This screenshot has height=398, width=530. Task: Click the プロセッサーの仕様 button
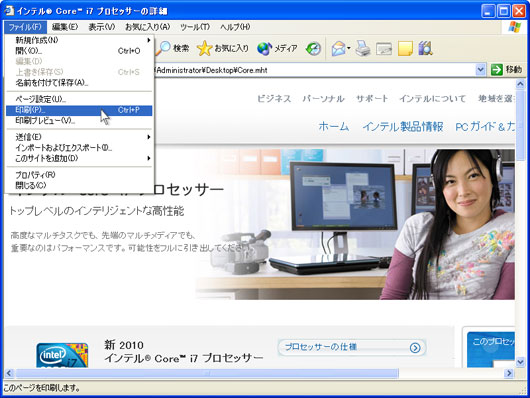(x=352, y=347)
